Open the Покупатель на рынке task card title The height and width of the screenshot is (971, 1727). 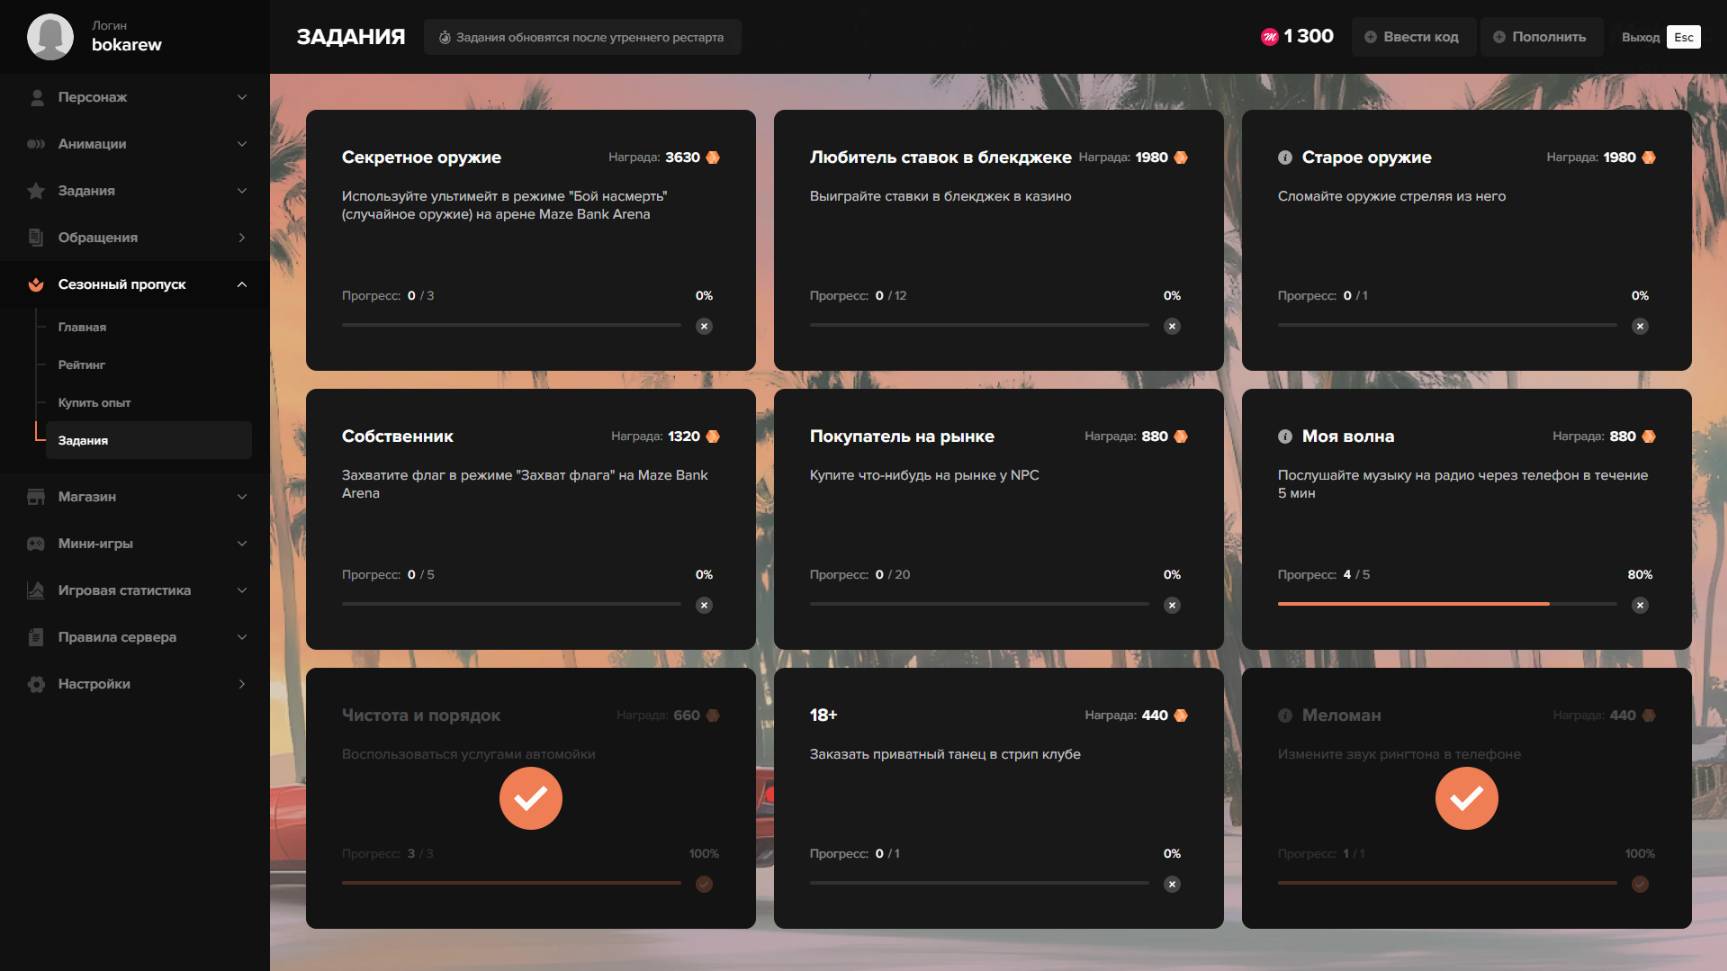(902, 436)
